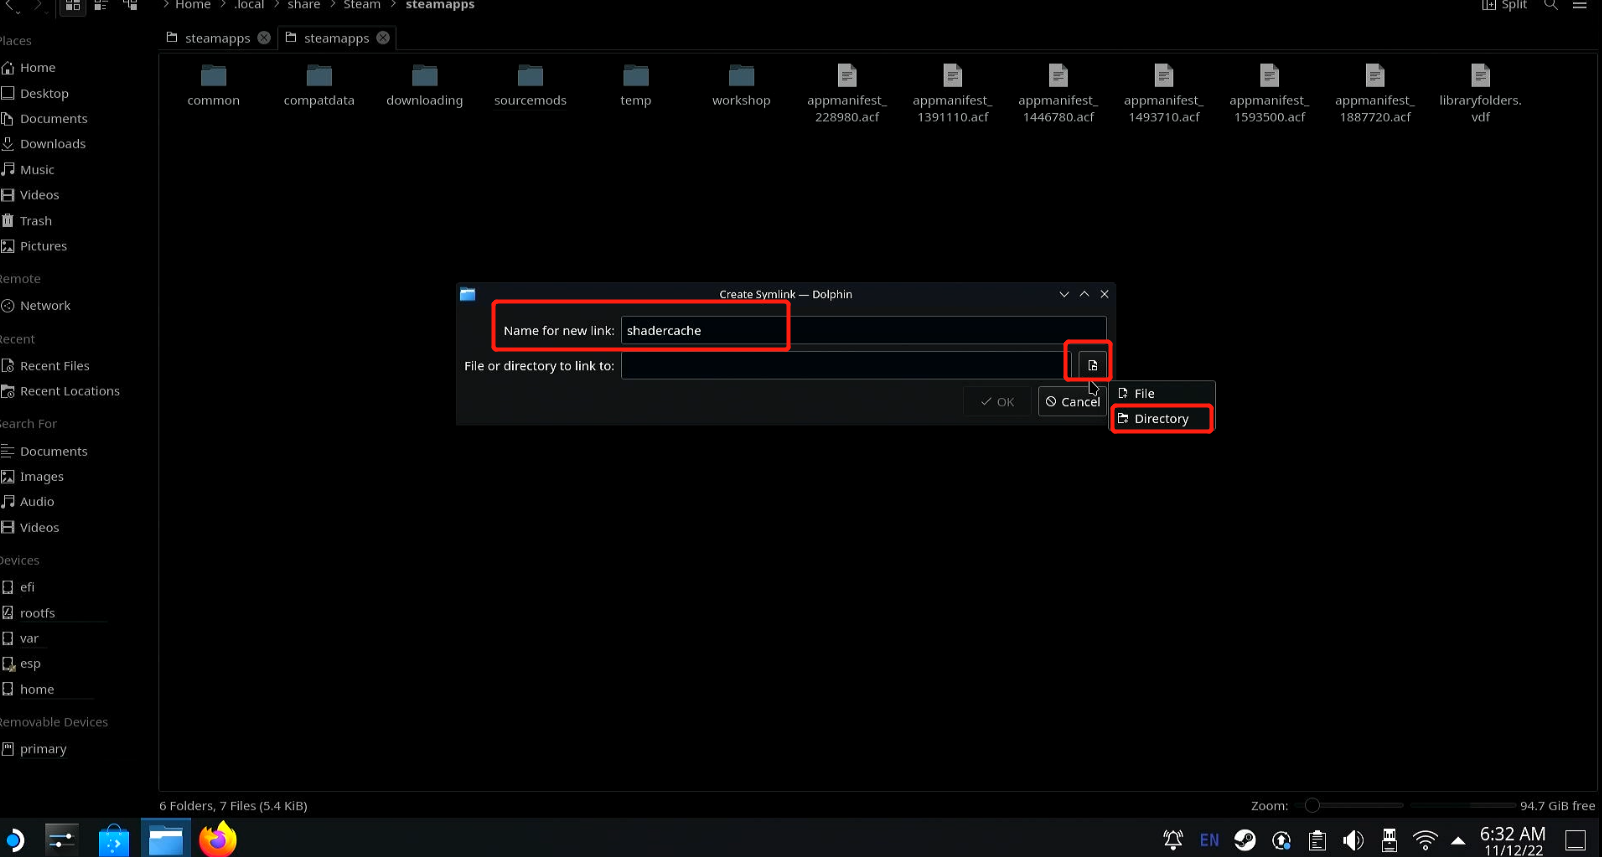Navigate to Home in breadcrumb
This screenshot has height=857, width=1602.
pyautogui.click(x=193, y=5)
